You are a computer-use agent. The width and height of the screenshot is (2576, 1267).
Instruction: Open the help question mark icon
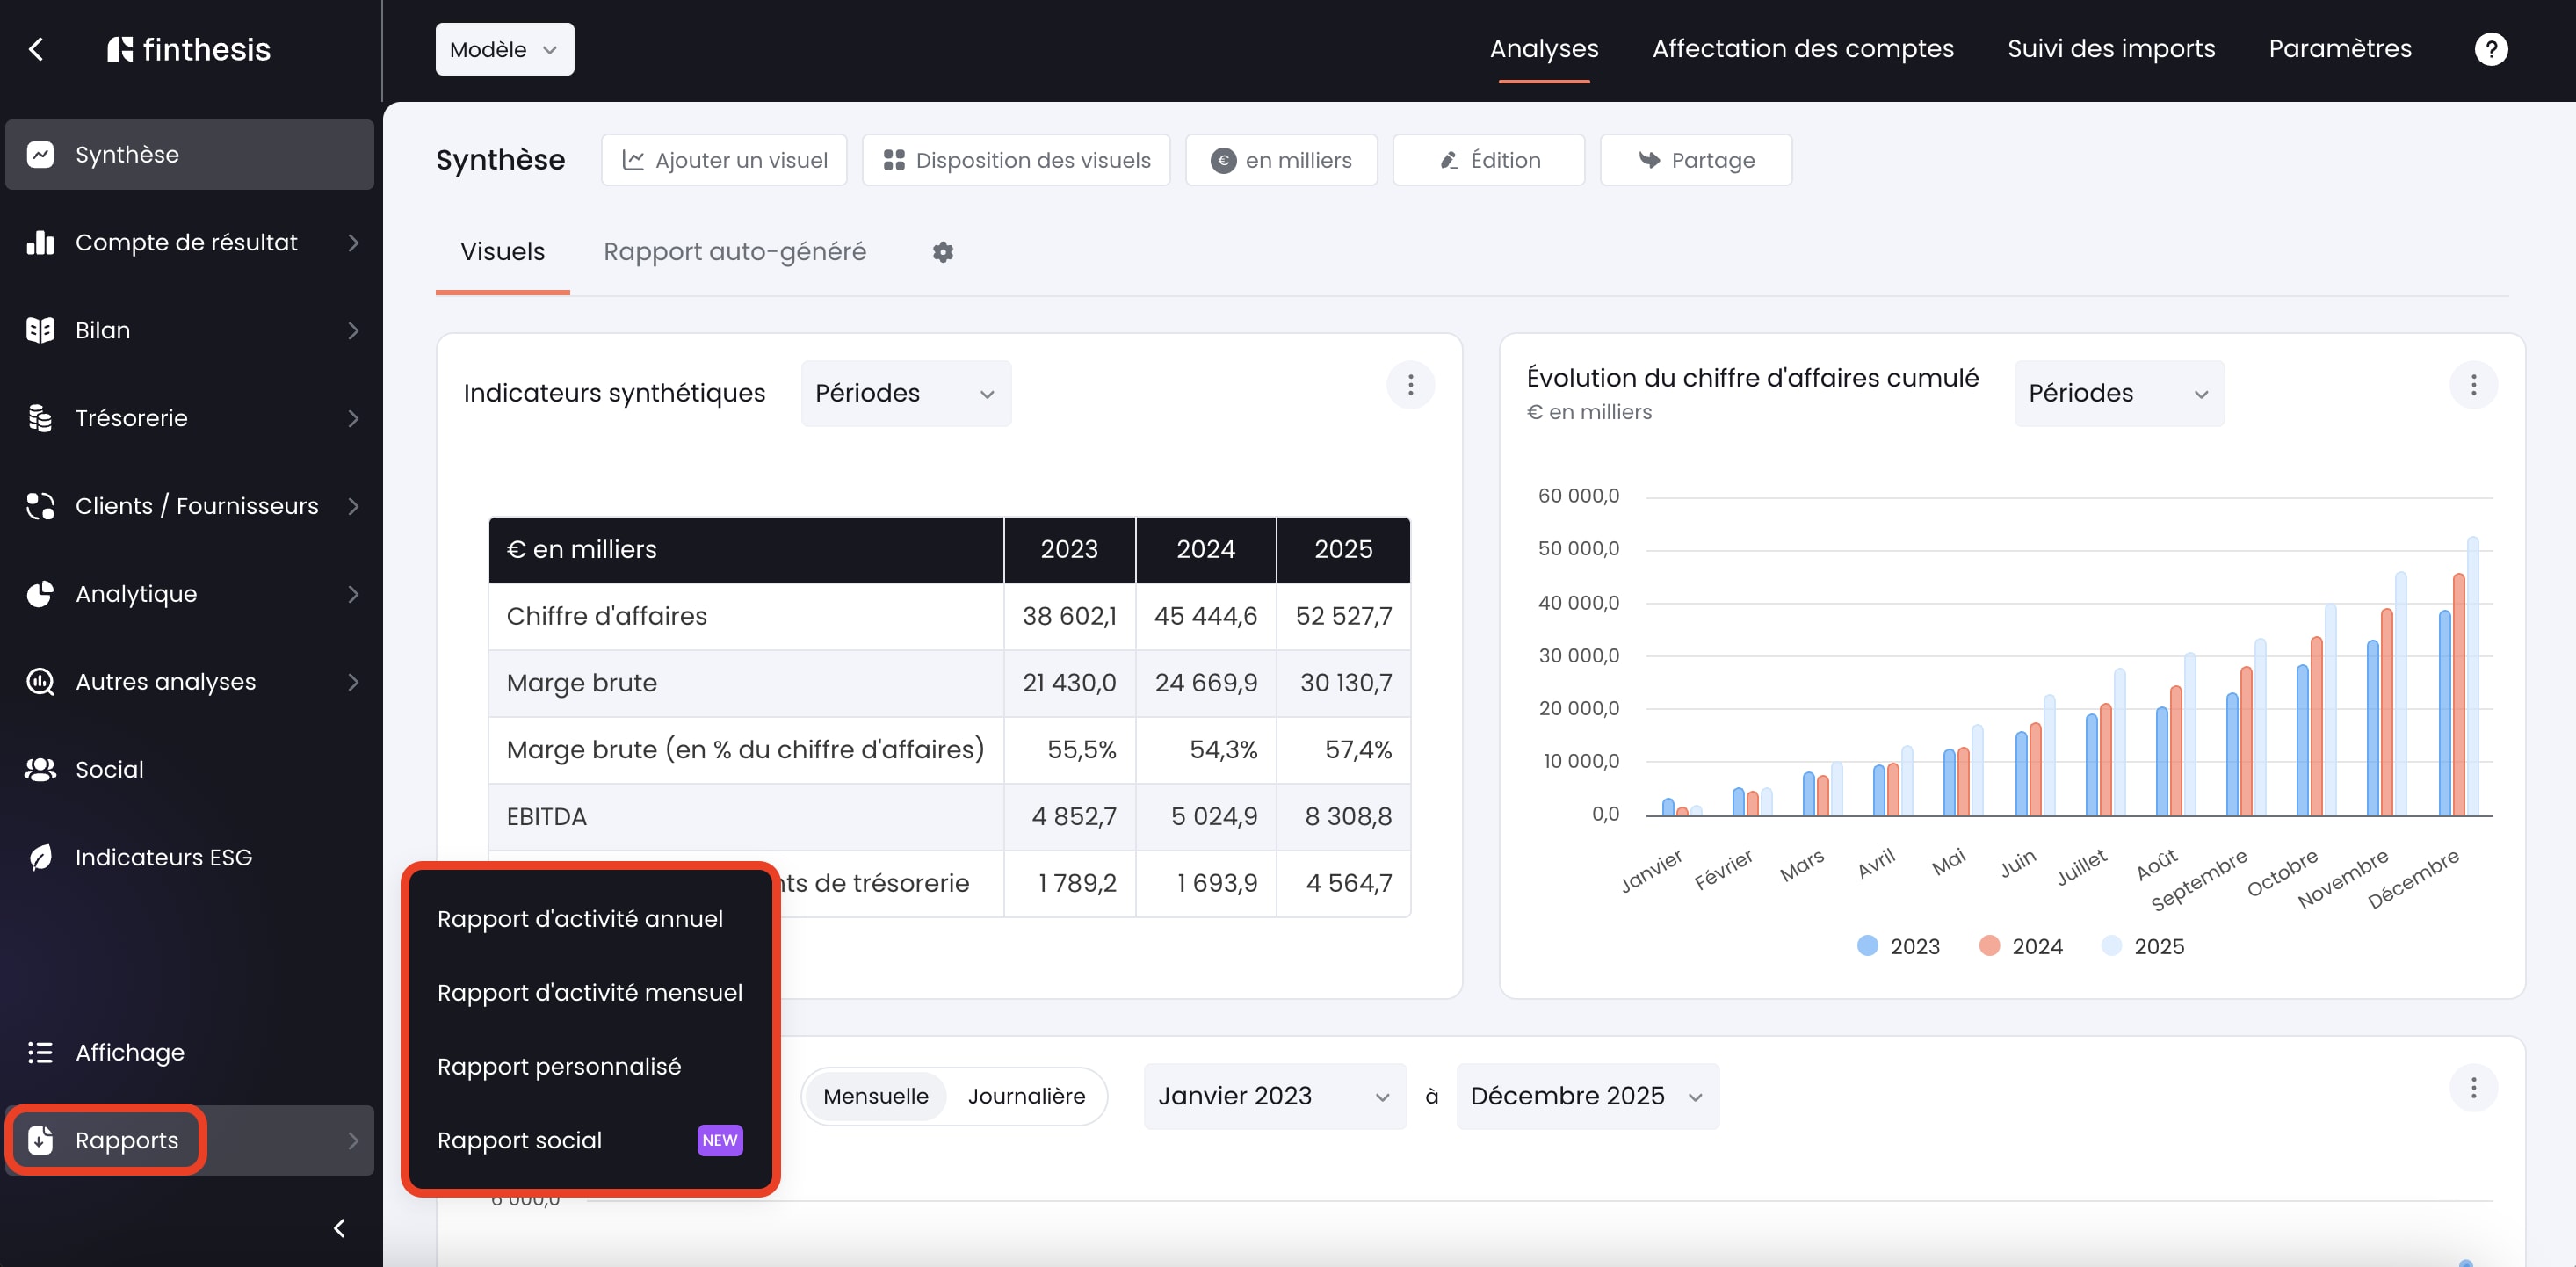coord(2490,49)
